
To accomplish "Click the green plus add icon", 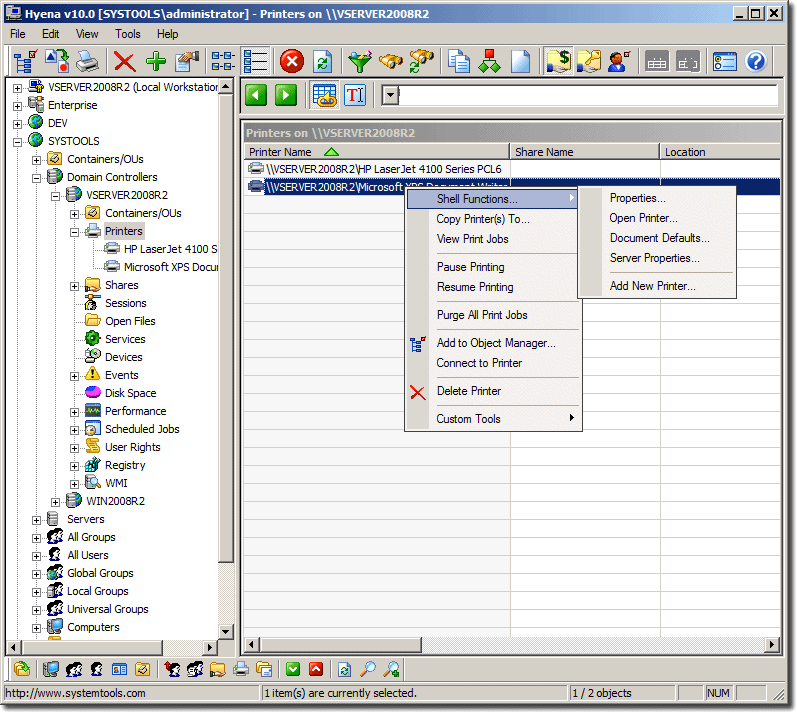I will [x=156, y=62].
